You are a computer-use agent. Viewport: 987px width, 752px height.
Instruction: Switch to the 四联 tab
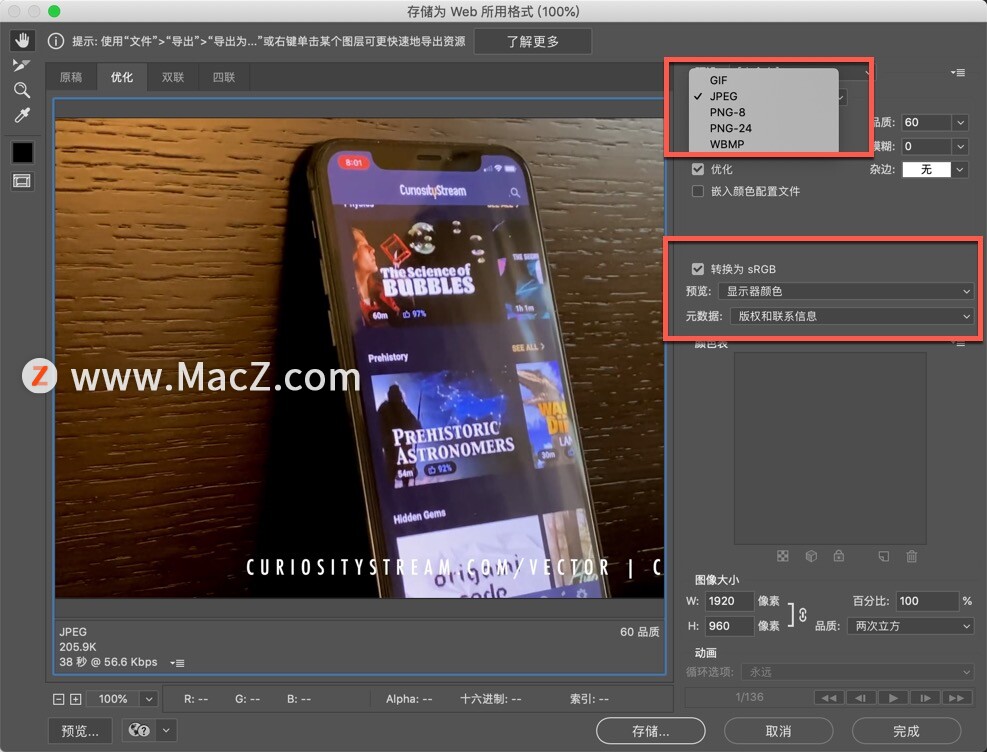pos(224,77)
